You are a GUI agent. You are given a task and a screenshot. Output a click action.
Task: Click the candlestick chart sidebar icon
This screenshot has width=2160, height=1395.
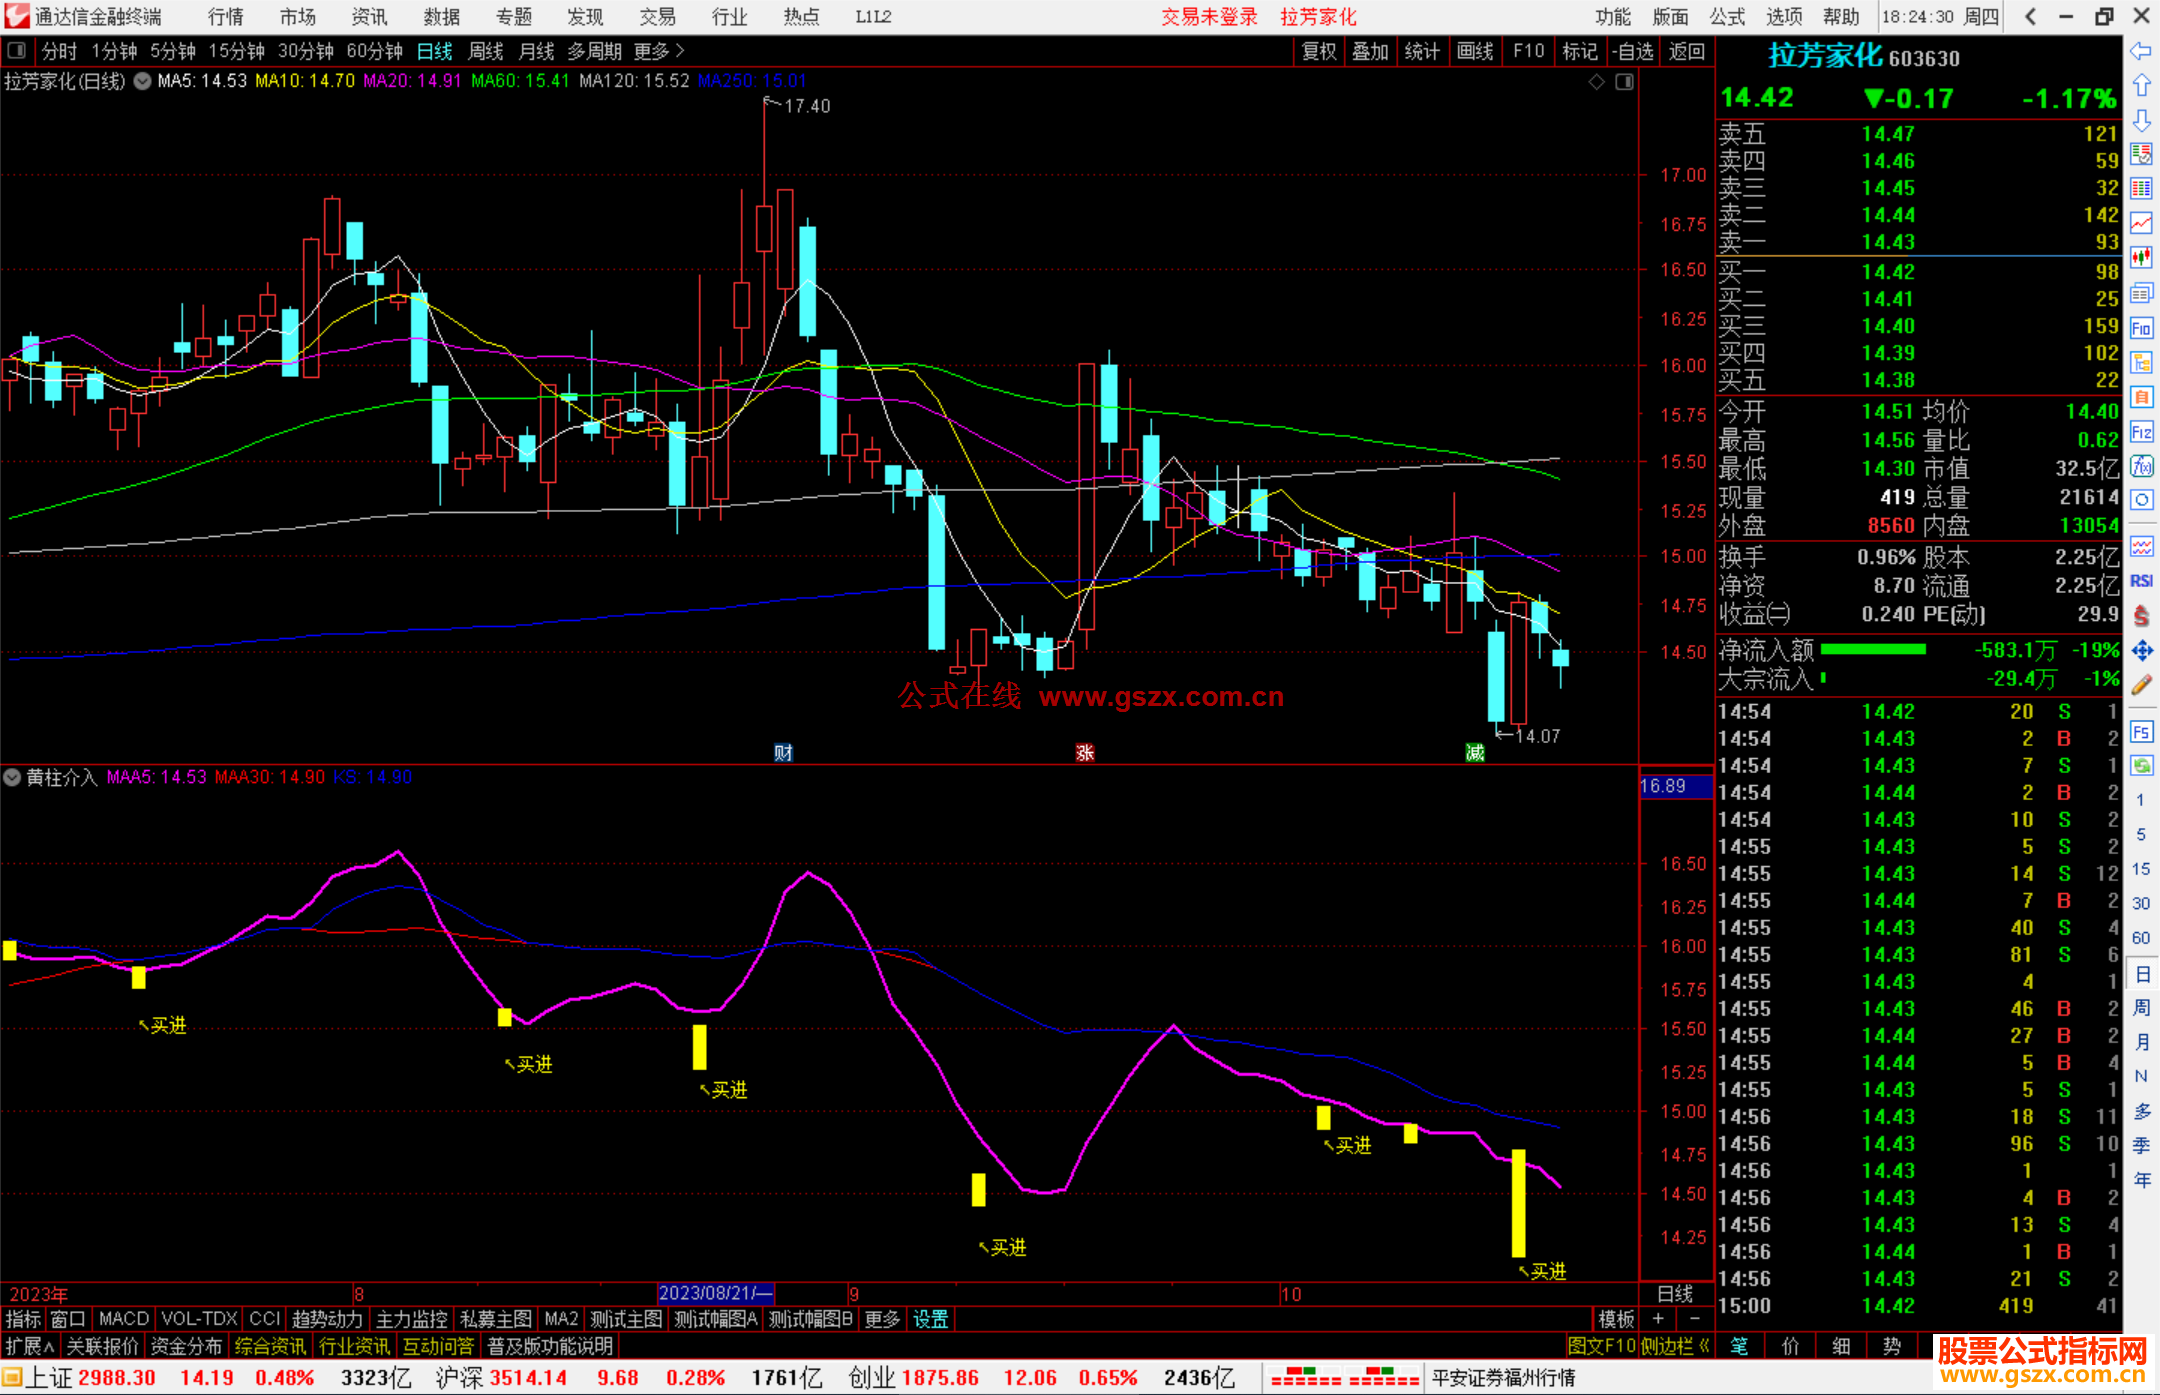(x=2141, y=257)
